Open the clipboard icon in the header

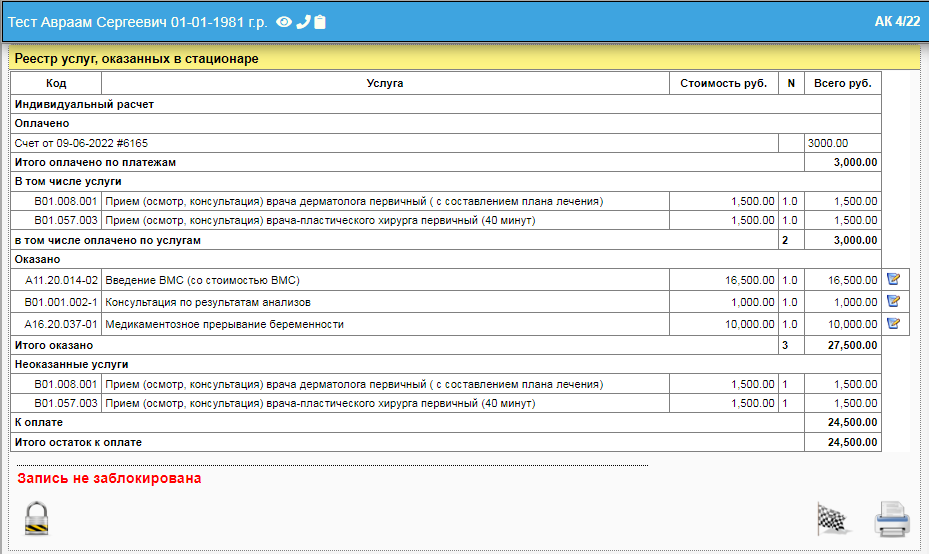(320, 21)
